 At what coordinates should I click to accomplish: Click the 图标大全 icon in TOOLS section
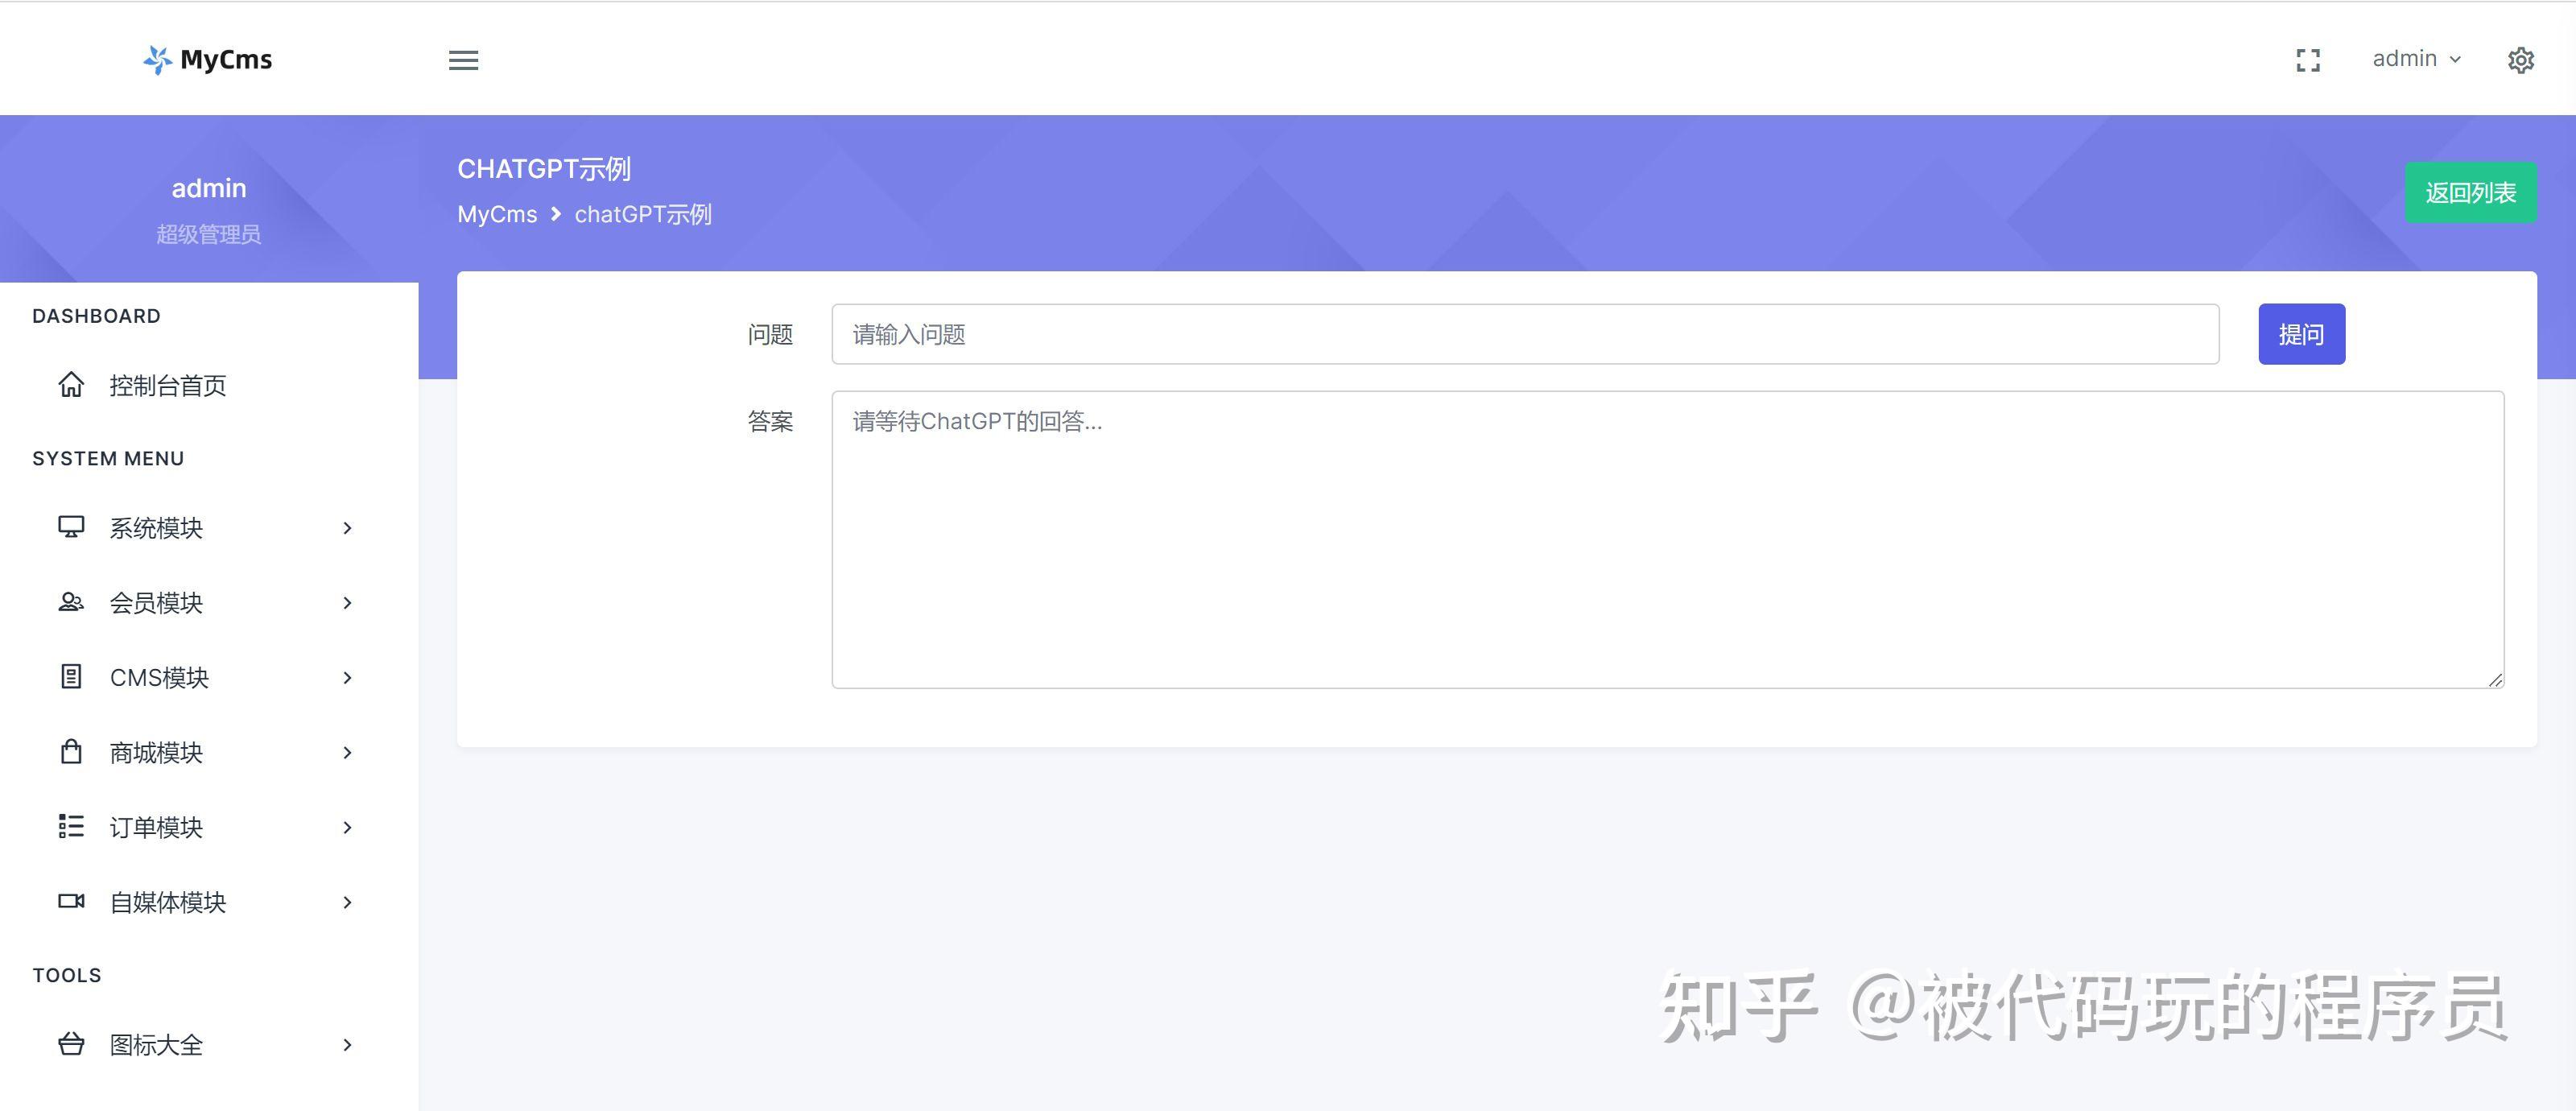coord(71,1045)
